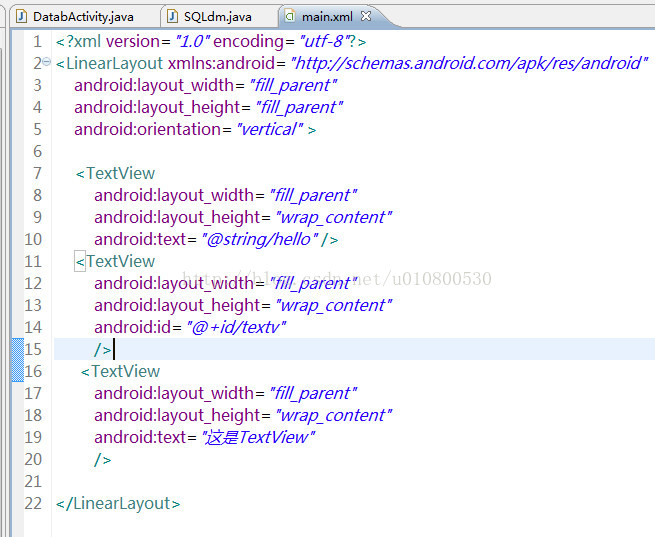Click the "utf-8" encoding value

tap(324, 41)
